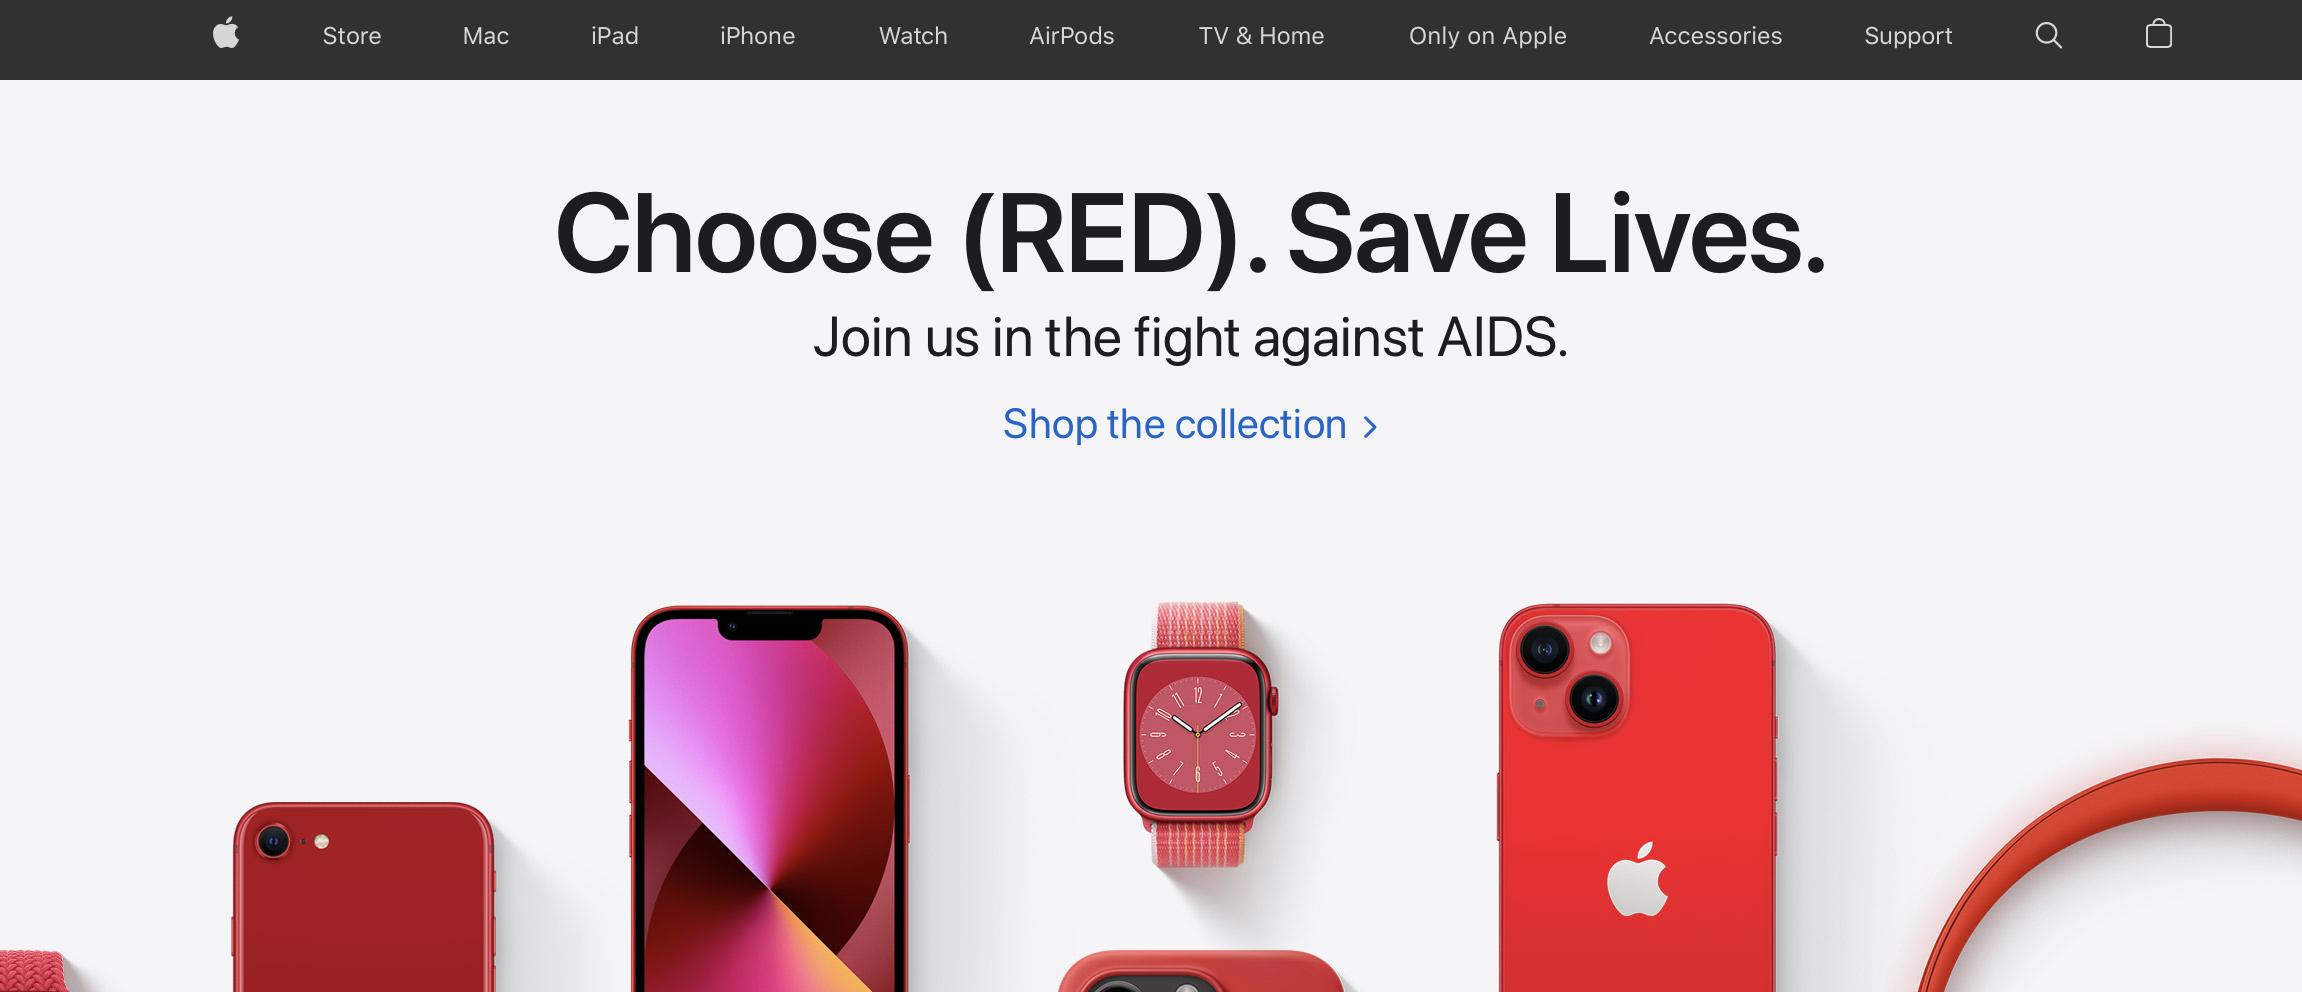Open the shopping bag icon
The width and height of the screenshot is (2302, 992).
(x=2159, y=34)
